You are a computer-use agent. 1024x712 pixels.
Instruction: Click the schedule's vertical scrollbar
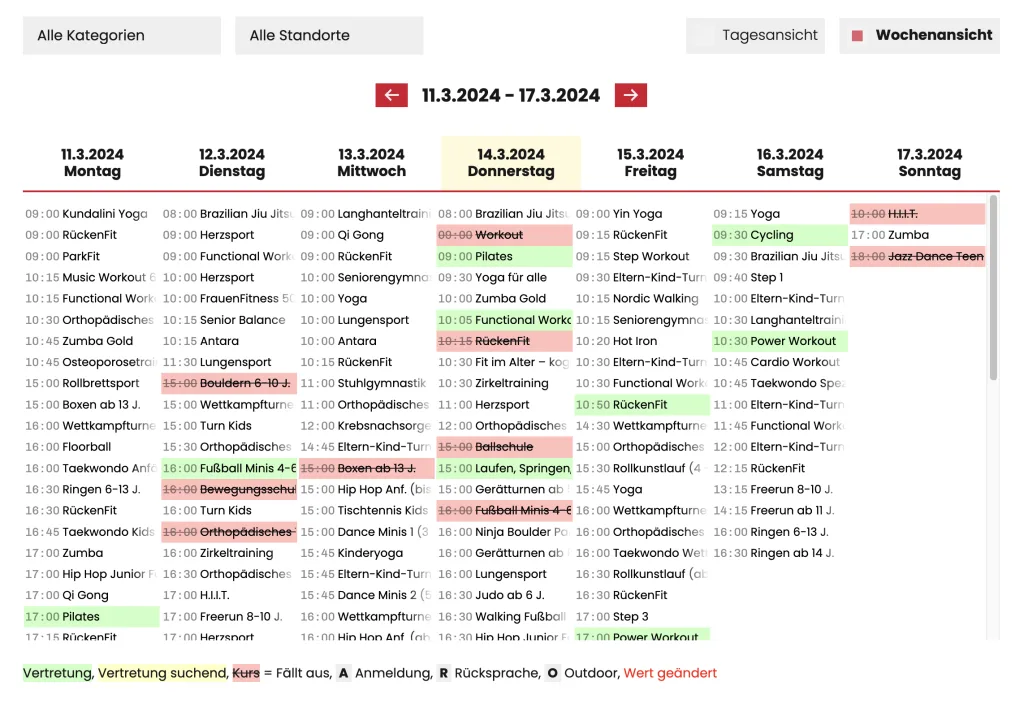coord(993,287)
